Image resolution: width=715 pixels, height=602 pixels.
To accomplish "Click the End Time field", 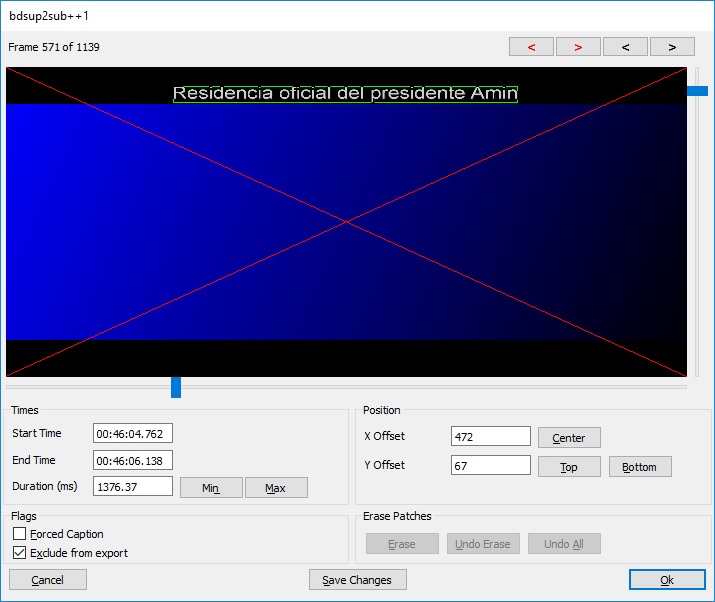I will click(133, 460).
